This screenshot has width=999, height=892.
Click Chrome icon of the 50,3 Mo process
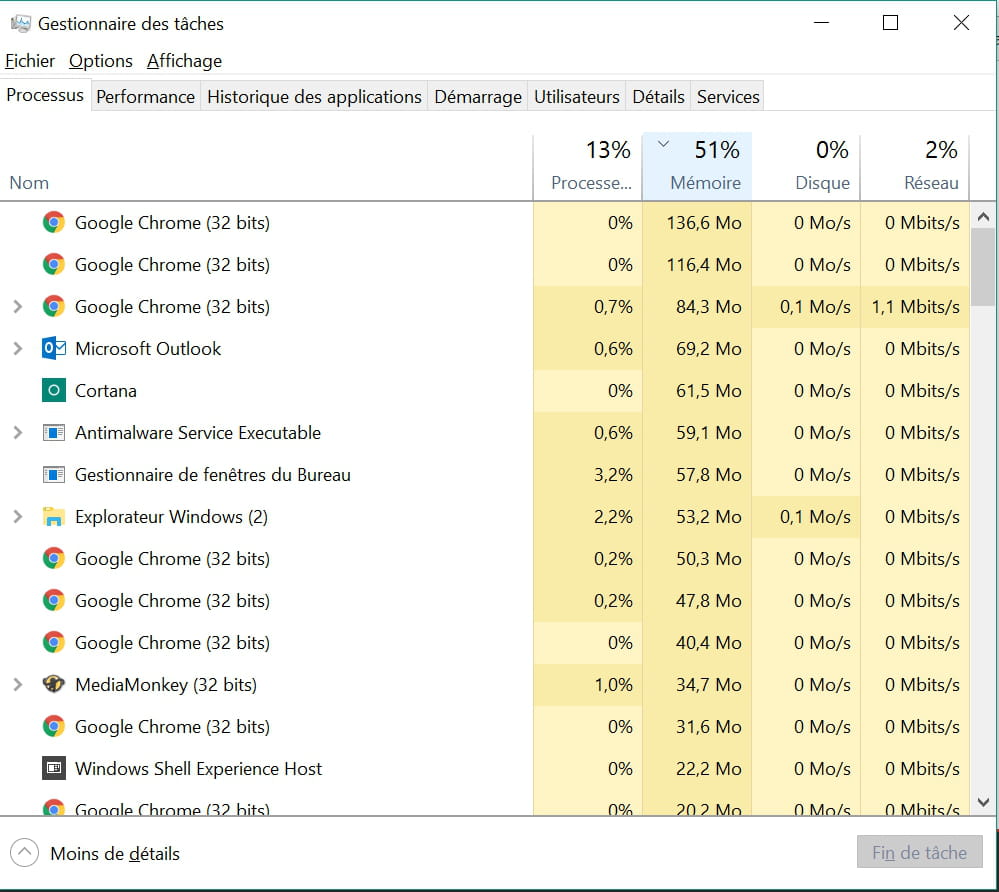(x=54, y=559)
